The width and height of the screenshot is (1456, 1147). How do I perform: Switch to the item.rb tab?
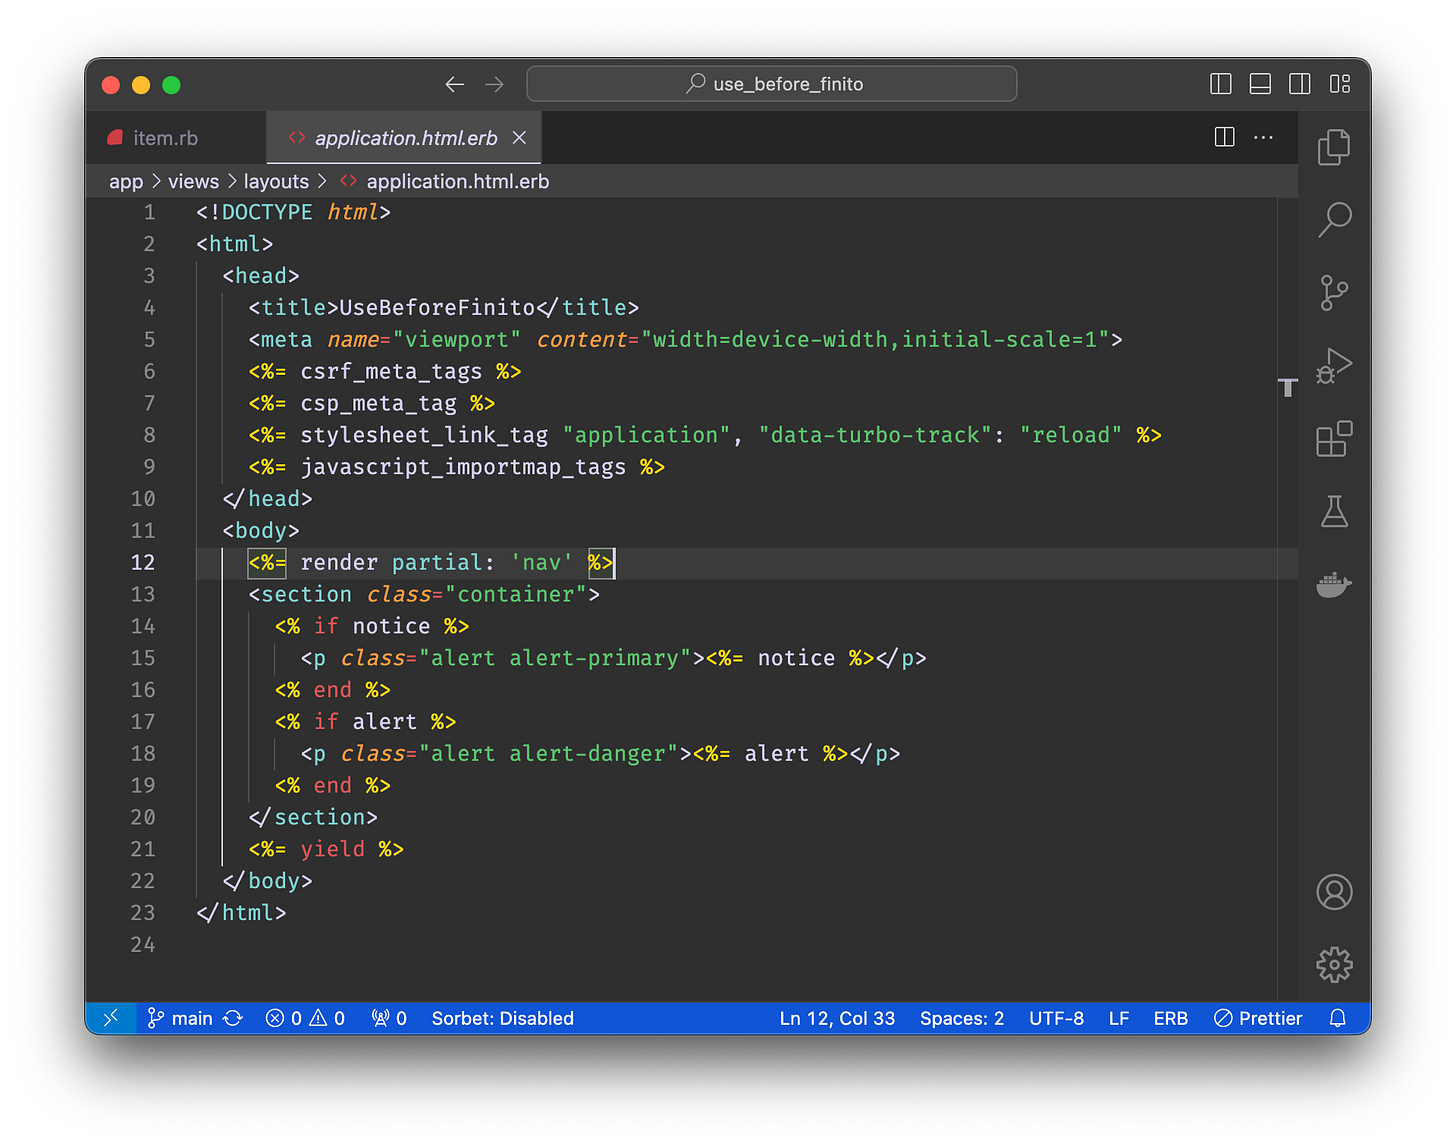(166, 137)
